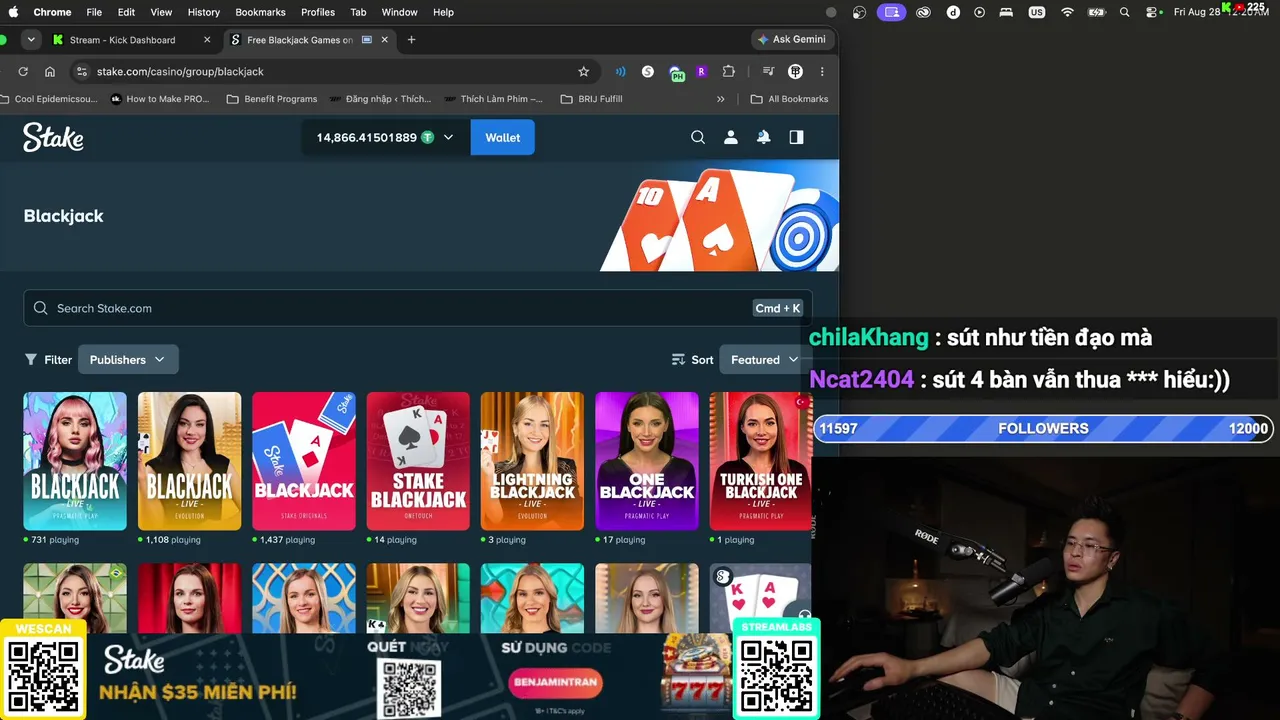The image size is (1280, 720).
Task: Open the Chrome Extensions puzzle icon
Action: pos(728,71)
